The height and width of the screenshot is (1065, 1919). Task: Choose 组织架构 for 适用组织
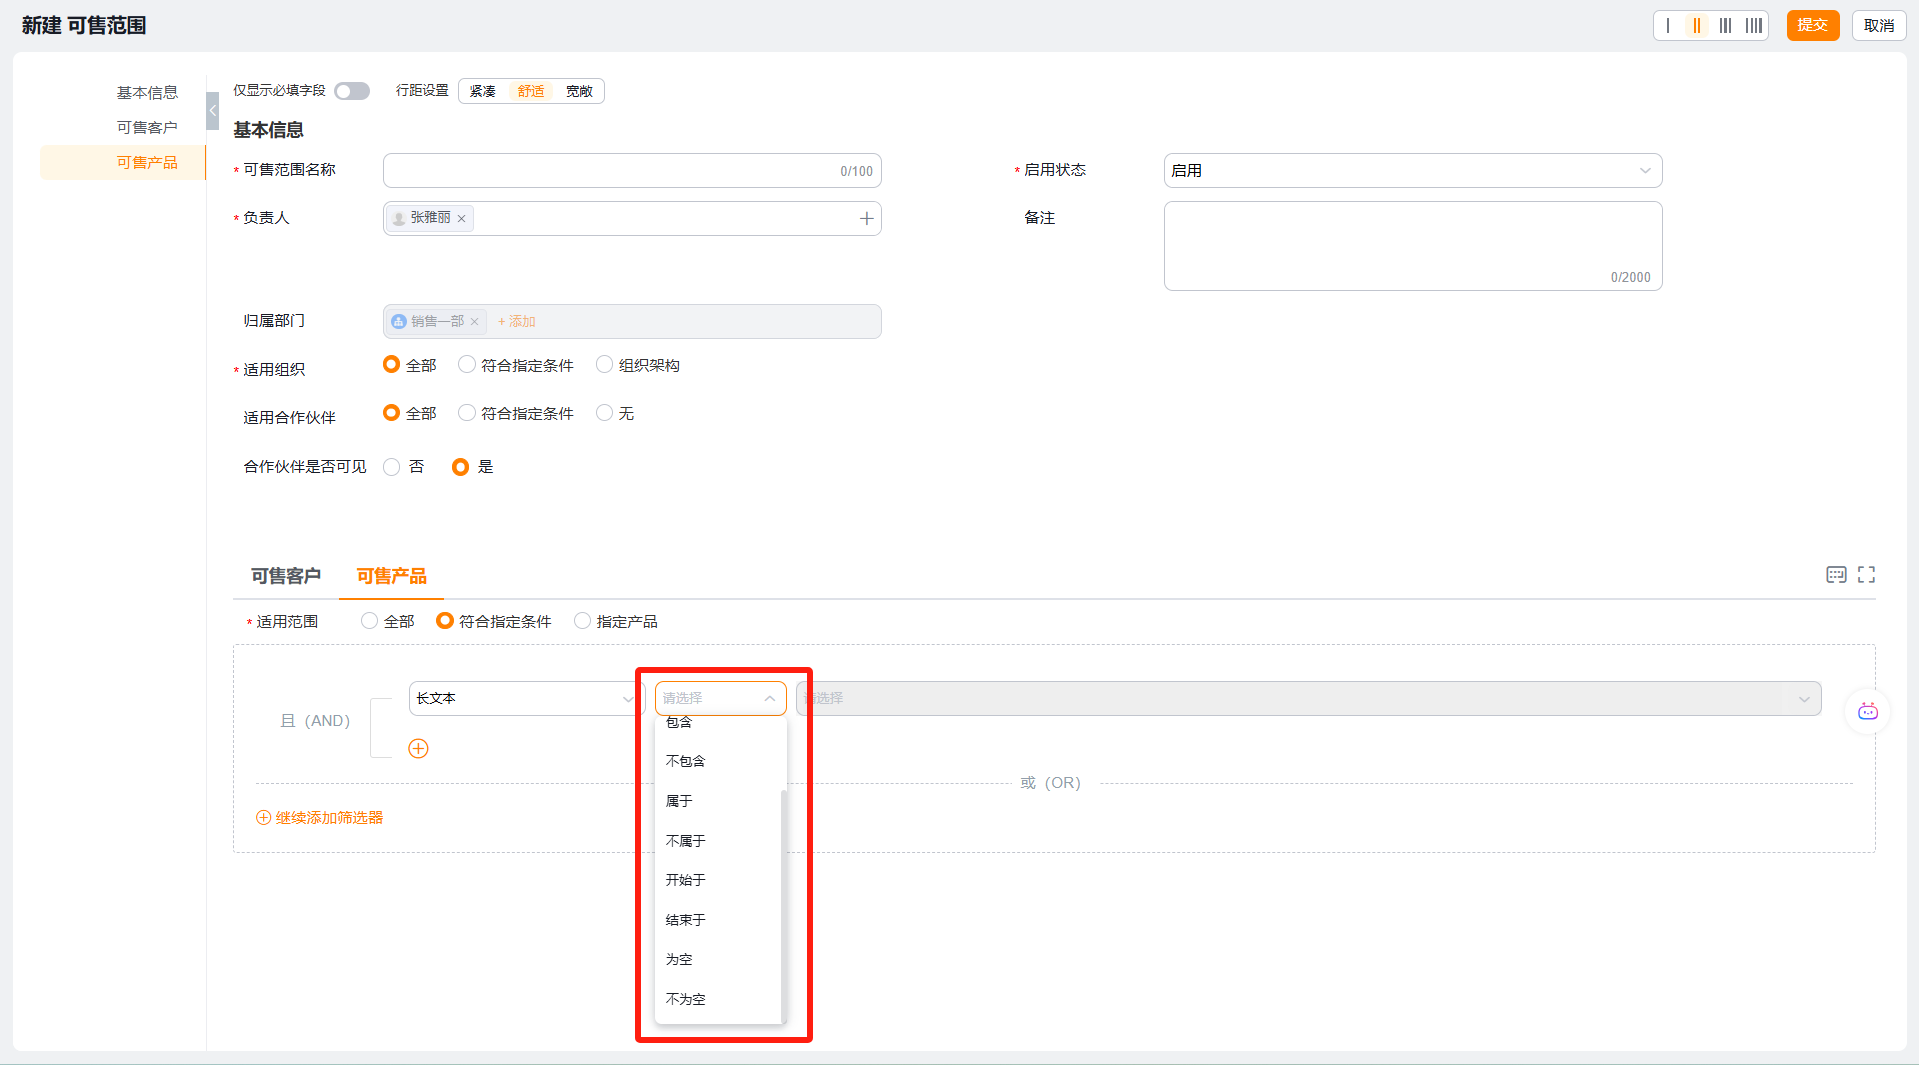click(605, 365)
